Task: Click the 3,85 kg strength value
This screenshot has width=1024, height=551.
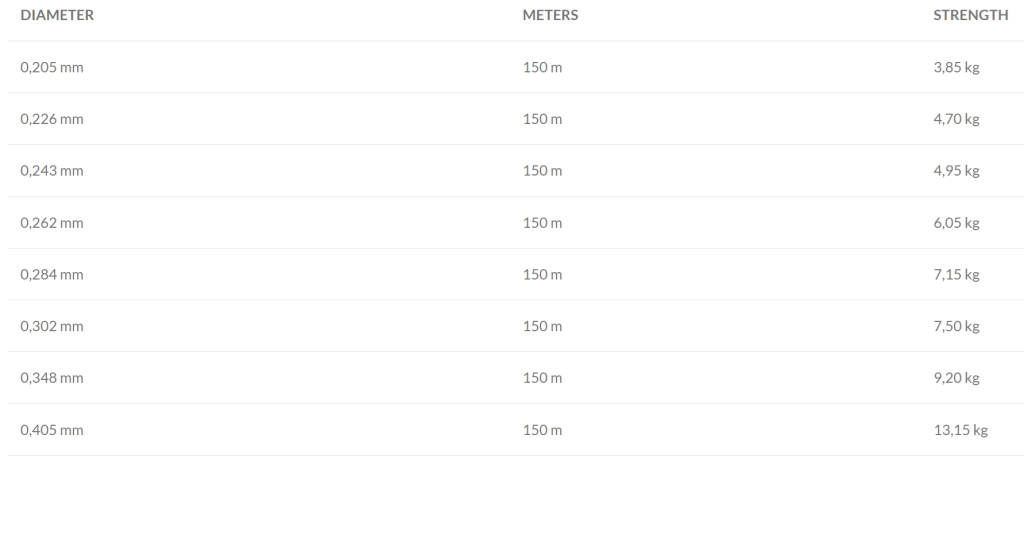Action: [956, 67]
